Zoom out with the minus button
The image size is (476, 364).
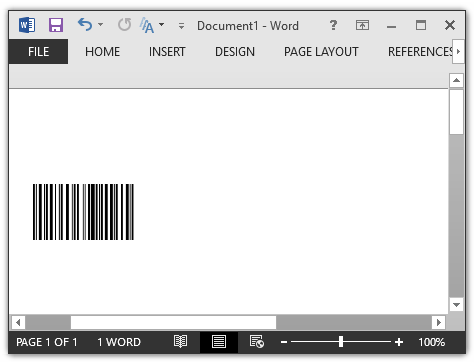tap(284, 342)
